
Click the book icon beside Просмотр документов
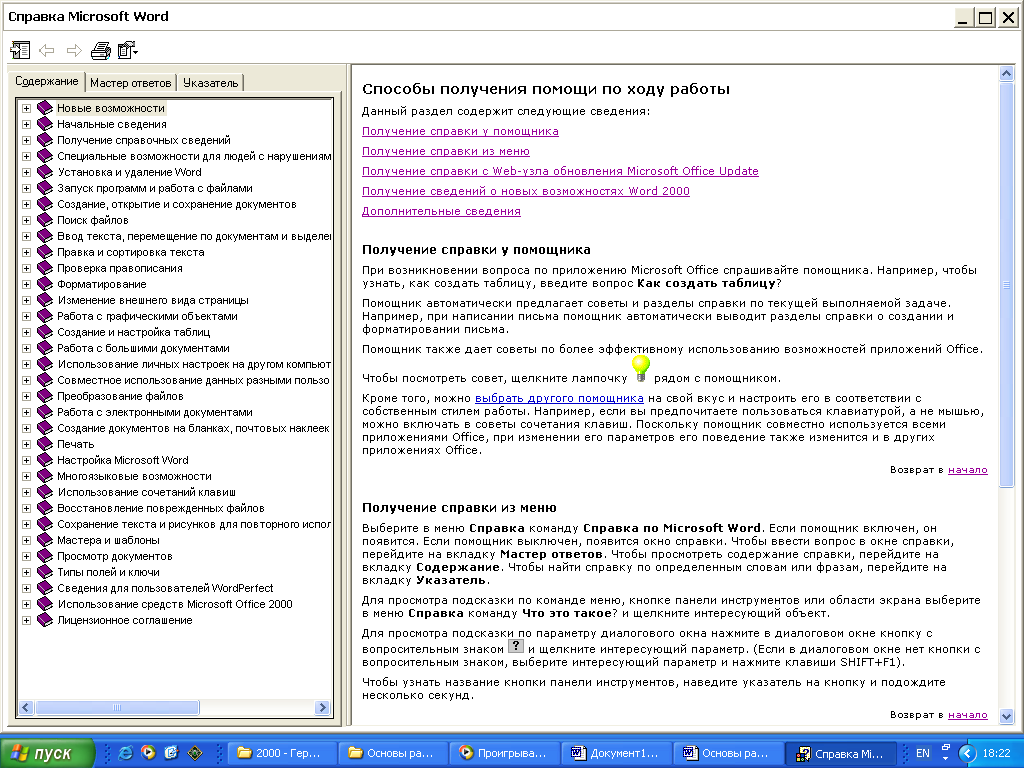[45, 556]
